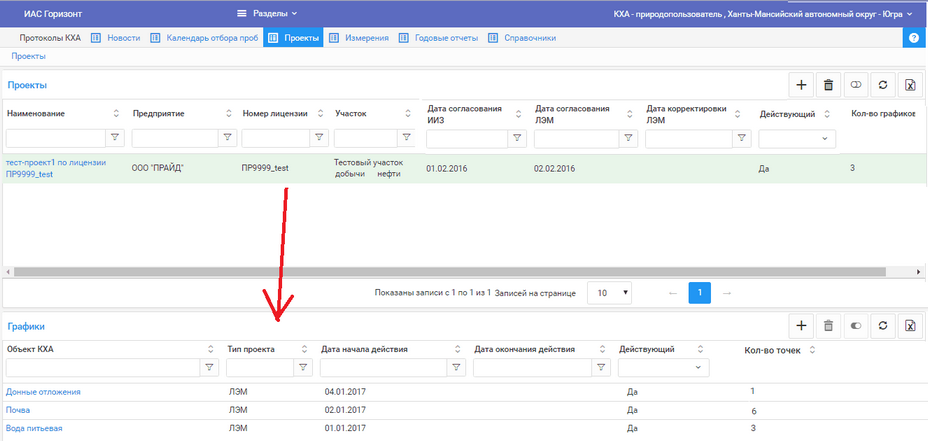The height and width of the screenshot is (441, 928).
Task: Open the Донные отложения link
Action: tap(43, 392)
